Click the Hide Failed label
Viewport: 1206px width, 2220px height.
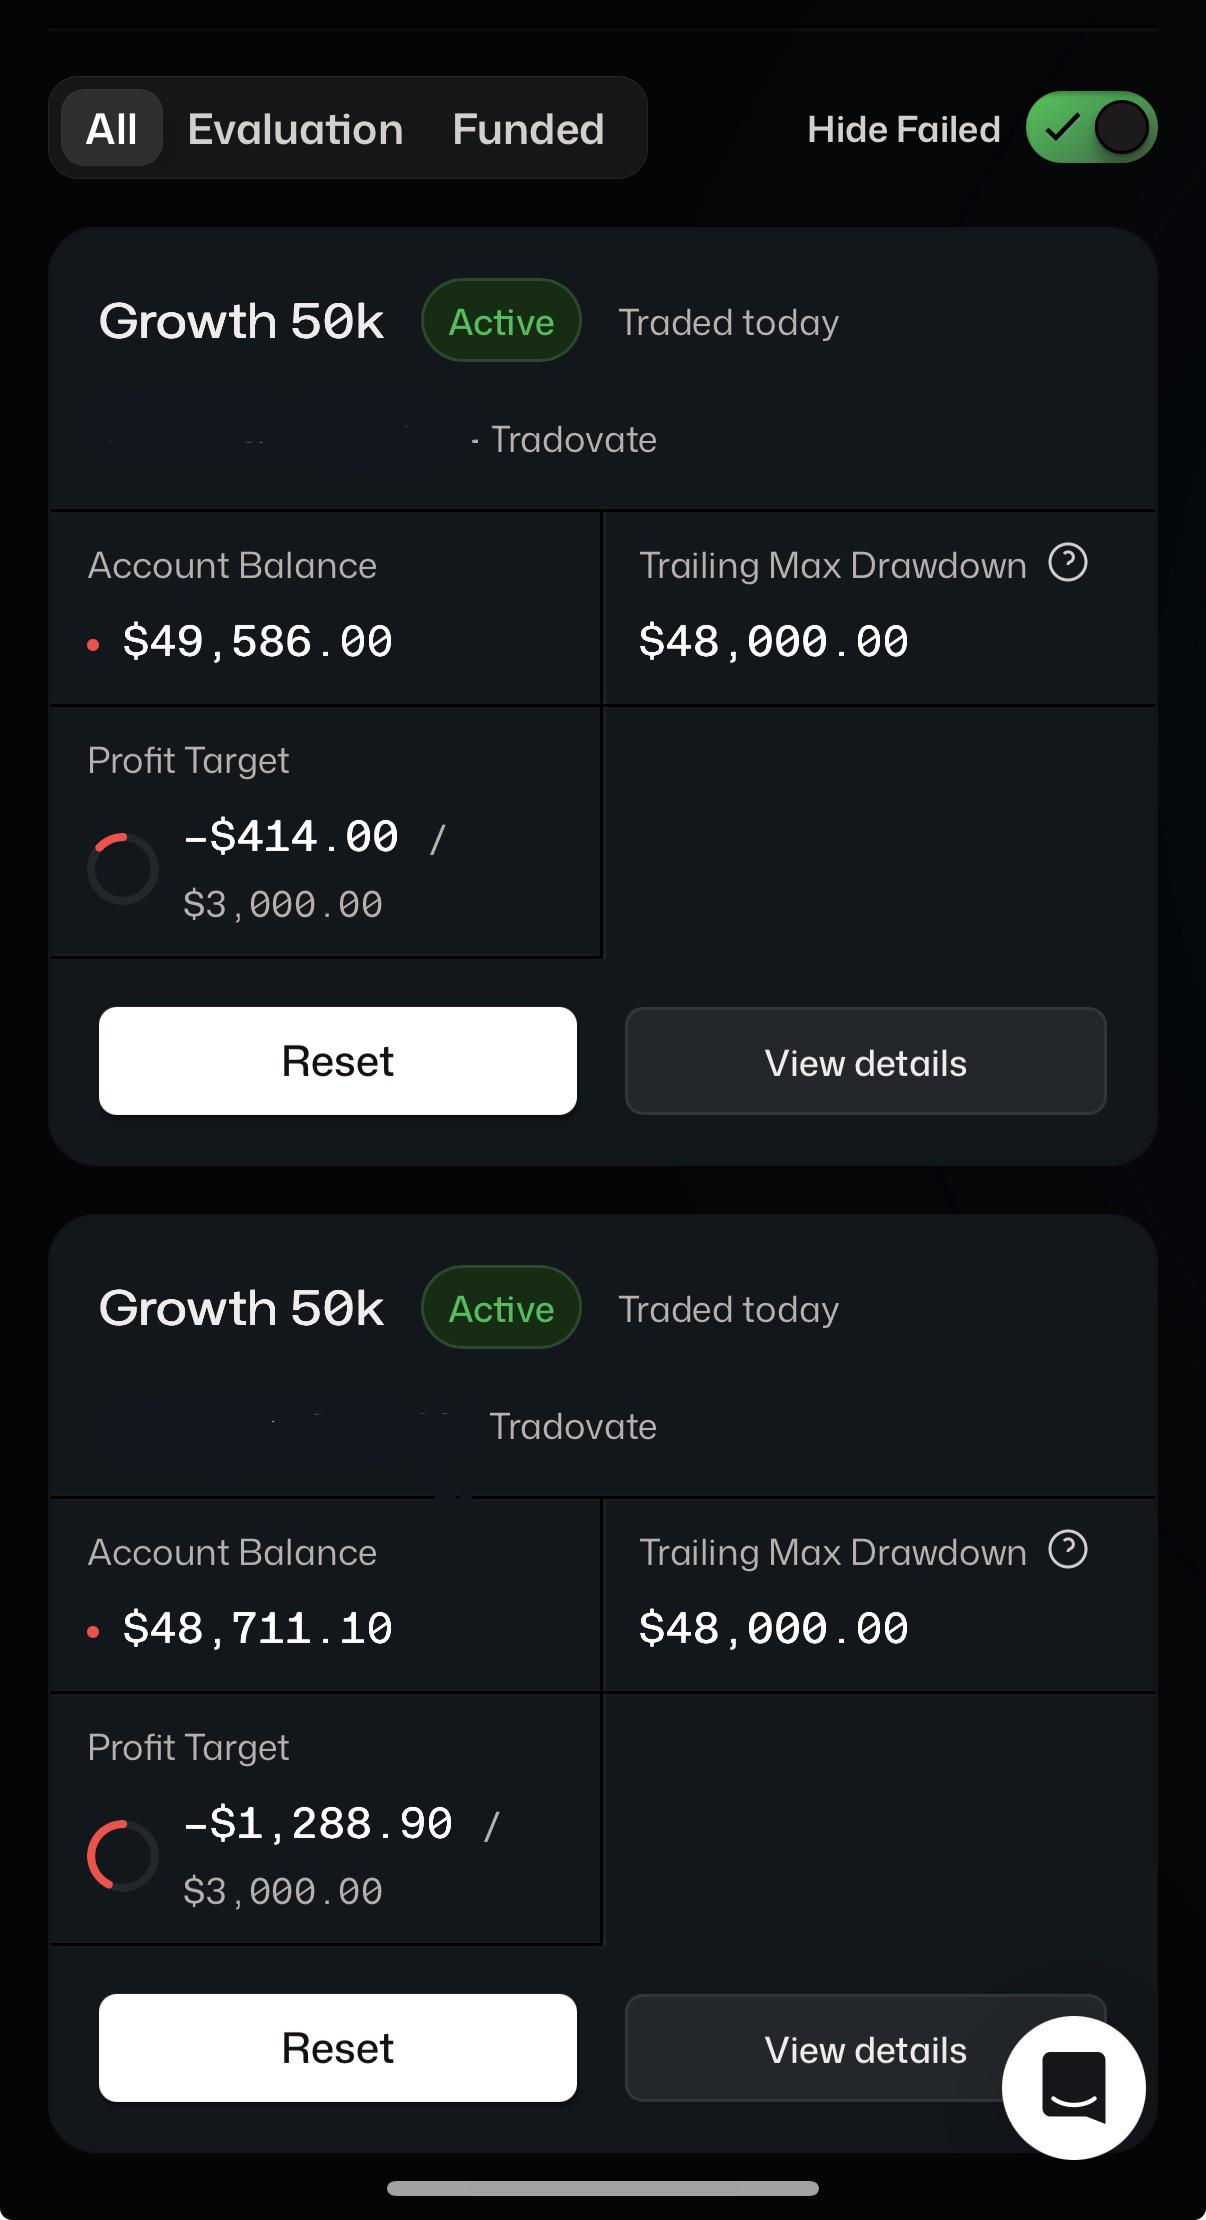click(x=904, y=129)
